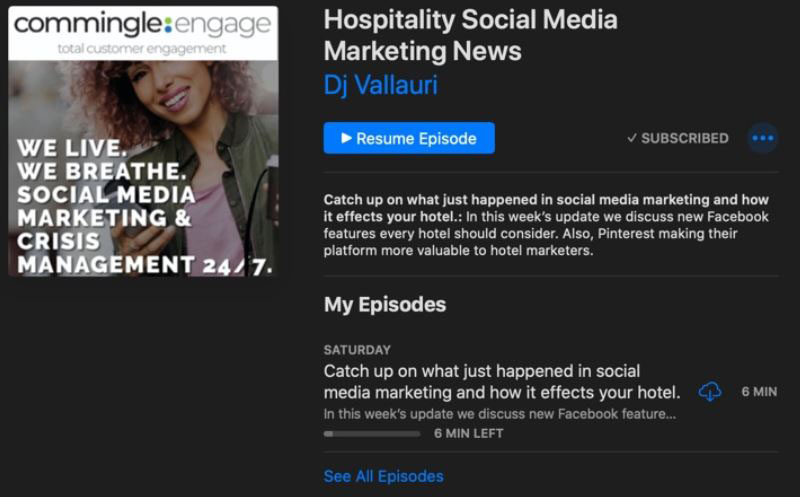800x497 pixels.
Task: Click the checkmark beside SUBSCRIBED
Action: coord(632,138)
